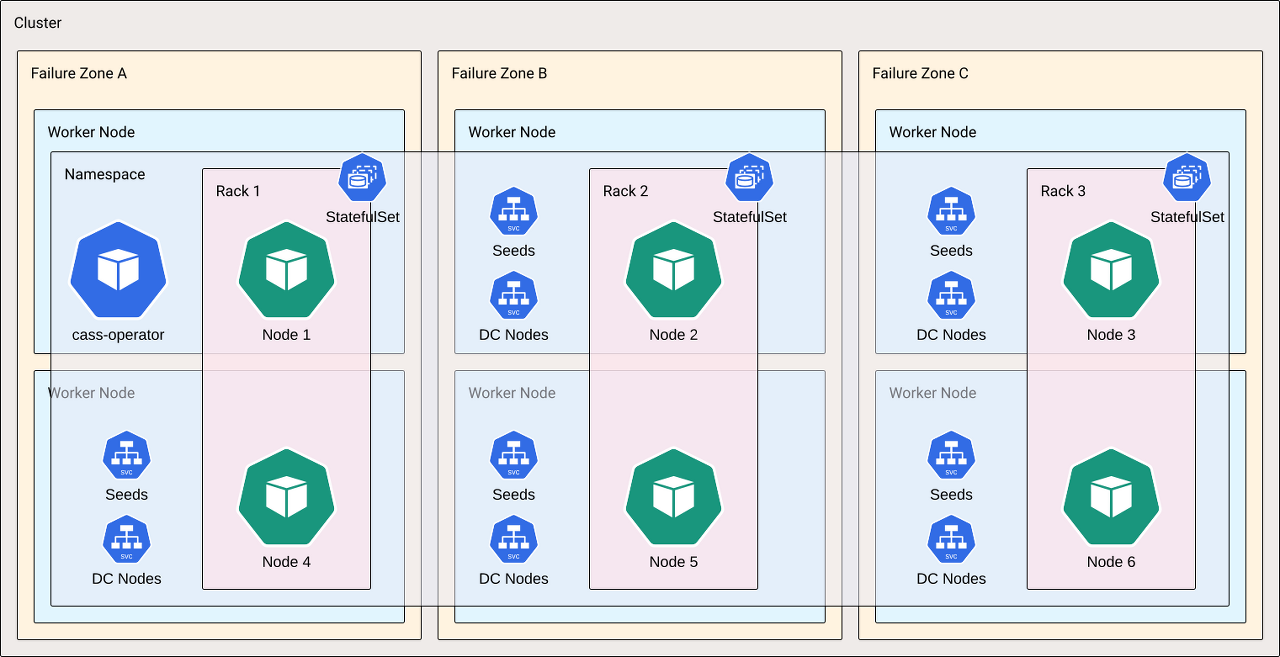Click the "Failure Zone C" label
This screenshot has width=1280, height=657.
pos(921,73)
